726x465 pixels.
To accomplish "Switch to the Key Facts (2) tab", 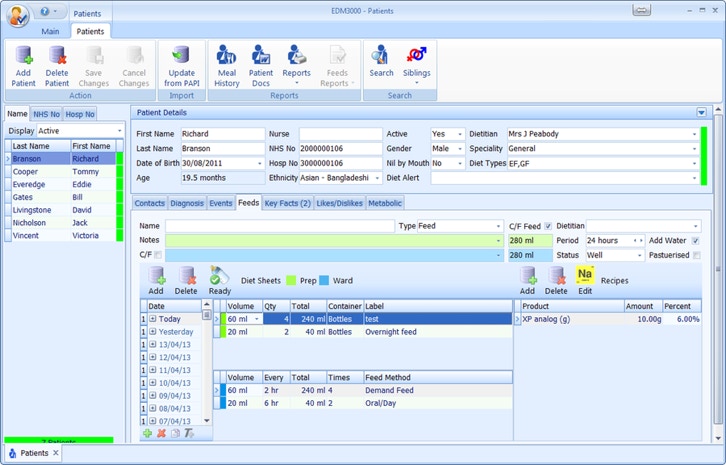I will 287,203.
